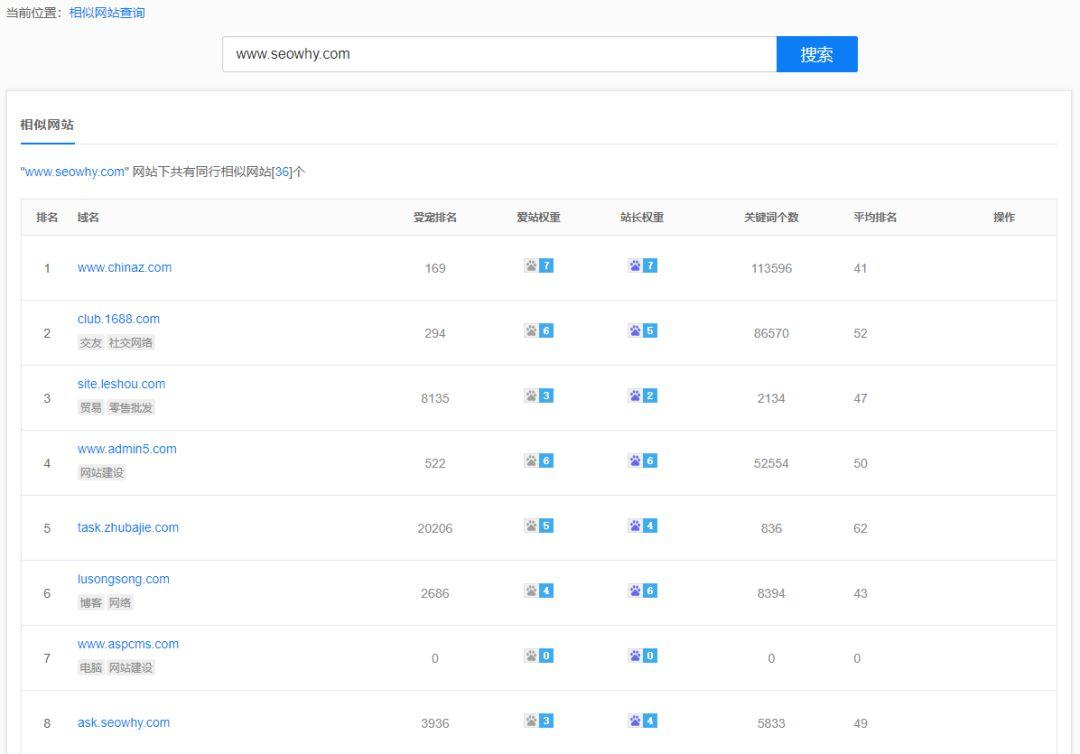Open the club.1688.com domain link
This screenshot has height=754, width=1080.
118,319
